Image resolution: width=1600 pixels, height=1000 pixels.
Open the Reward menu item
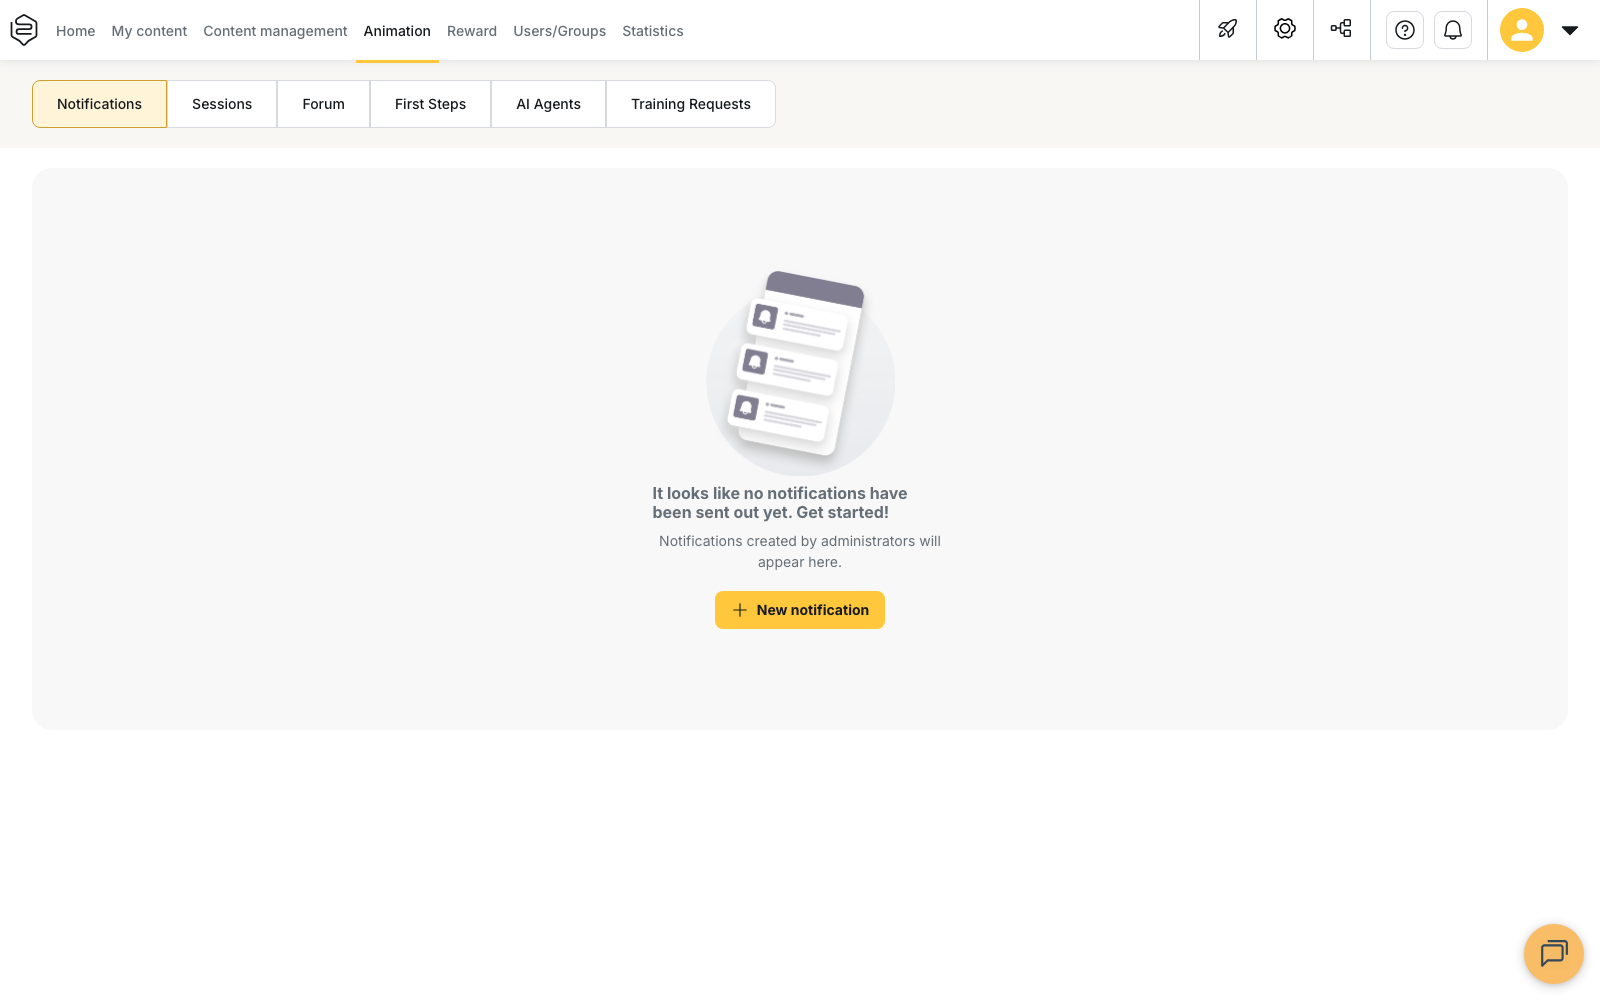472,31
